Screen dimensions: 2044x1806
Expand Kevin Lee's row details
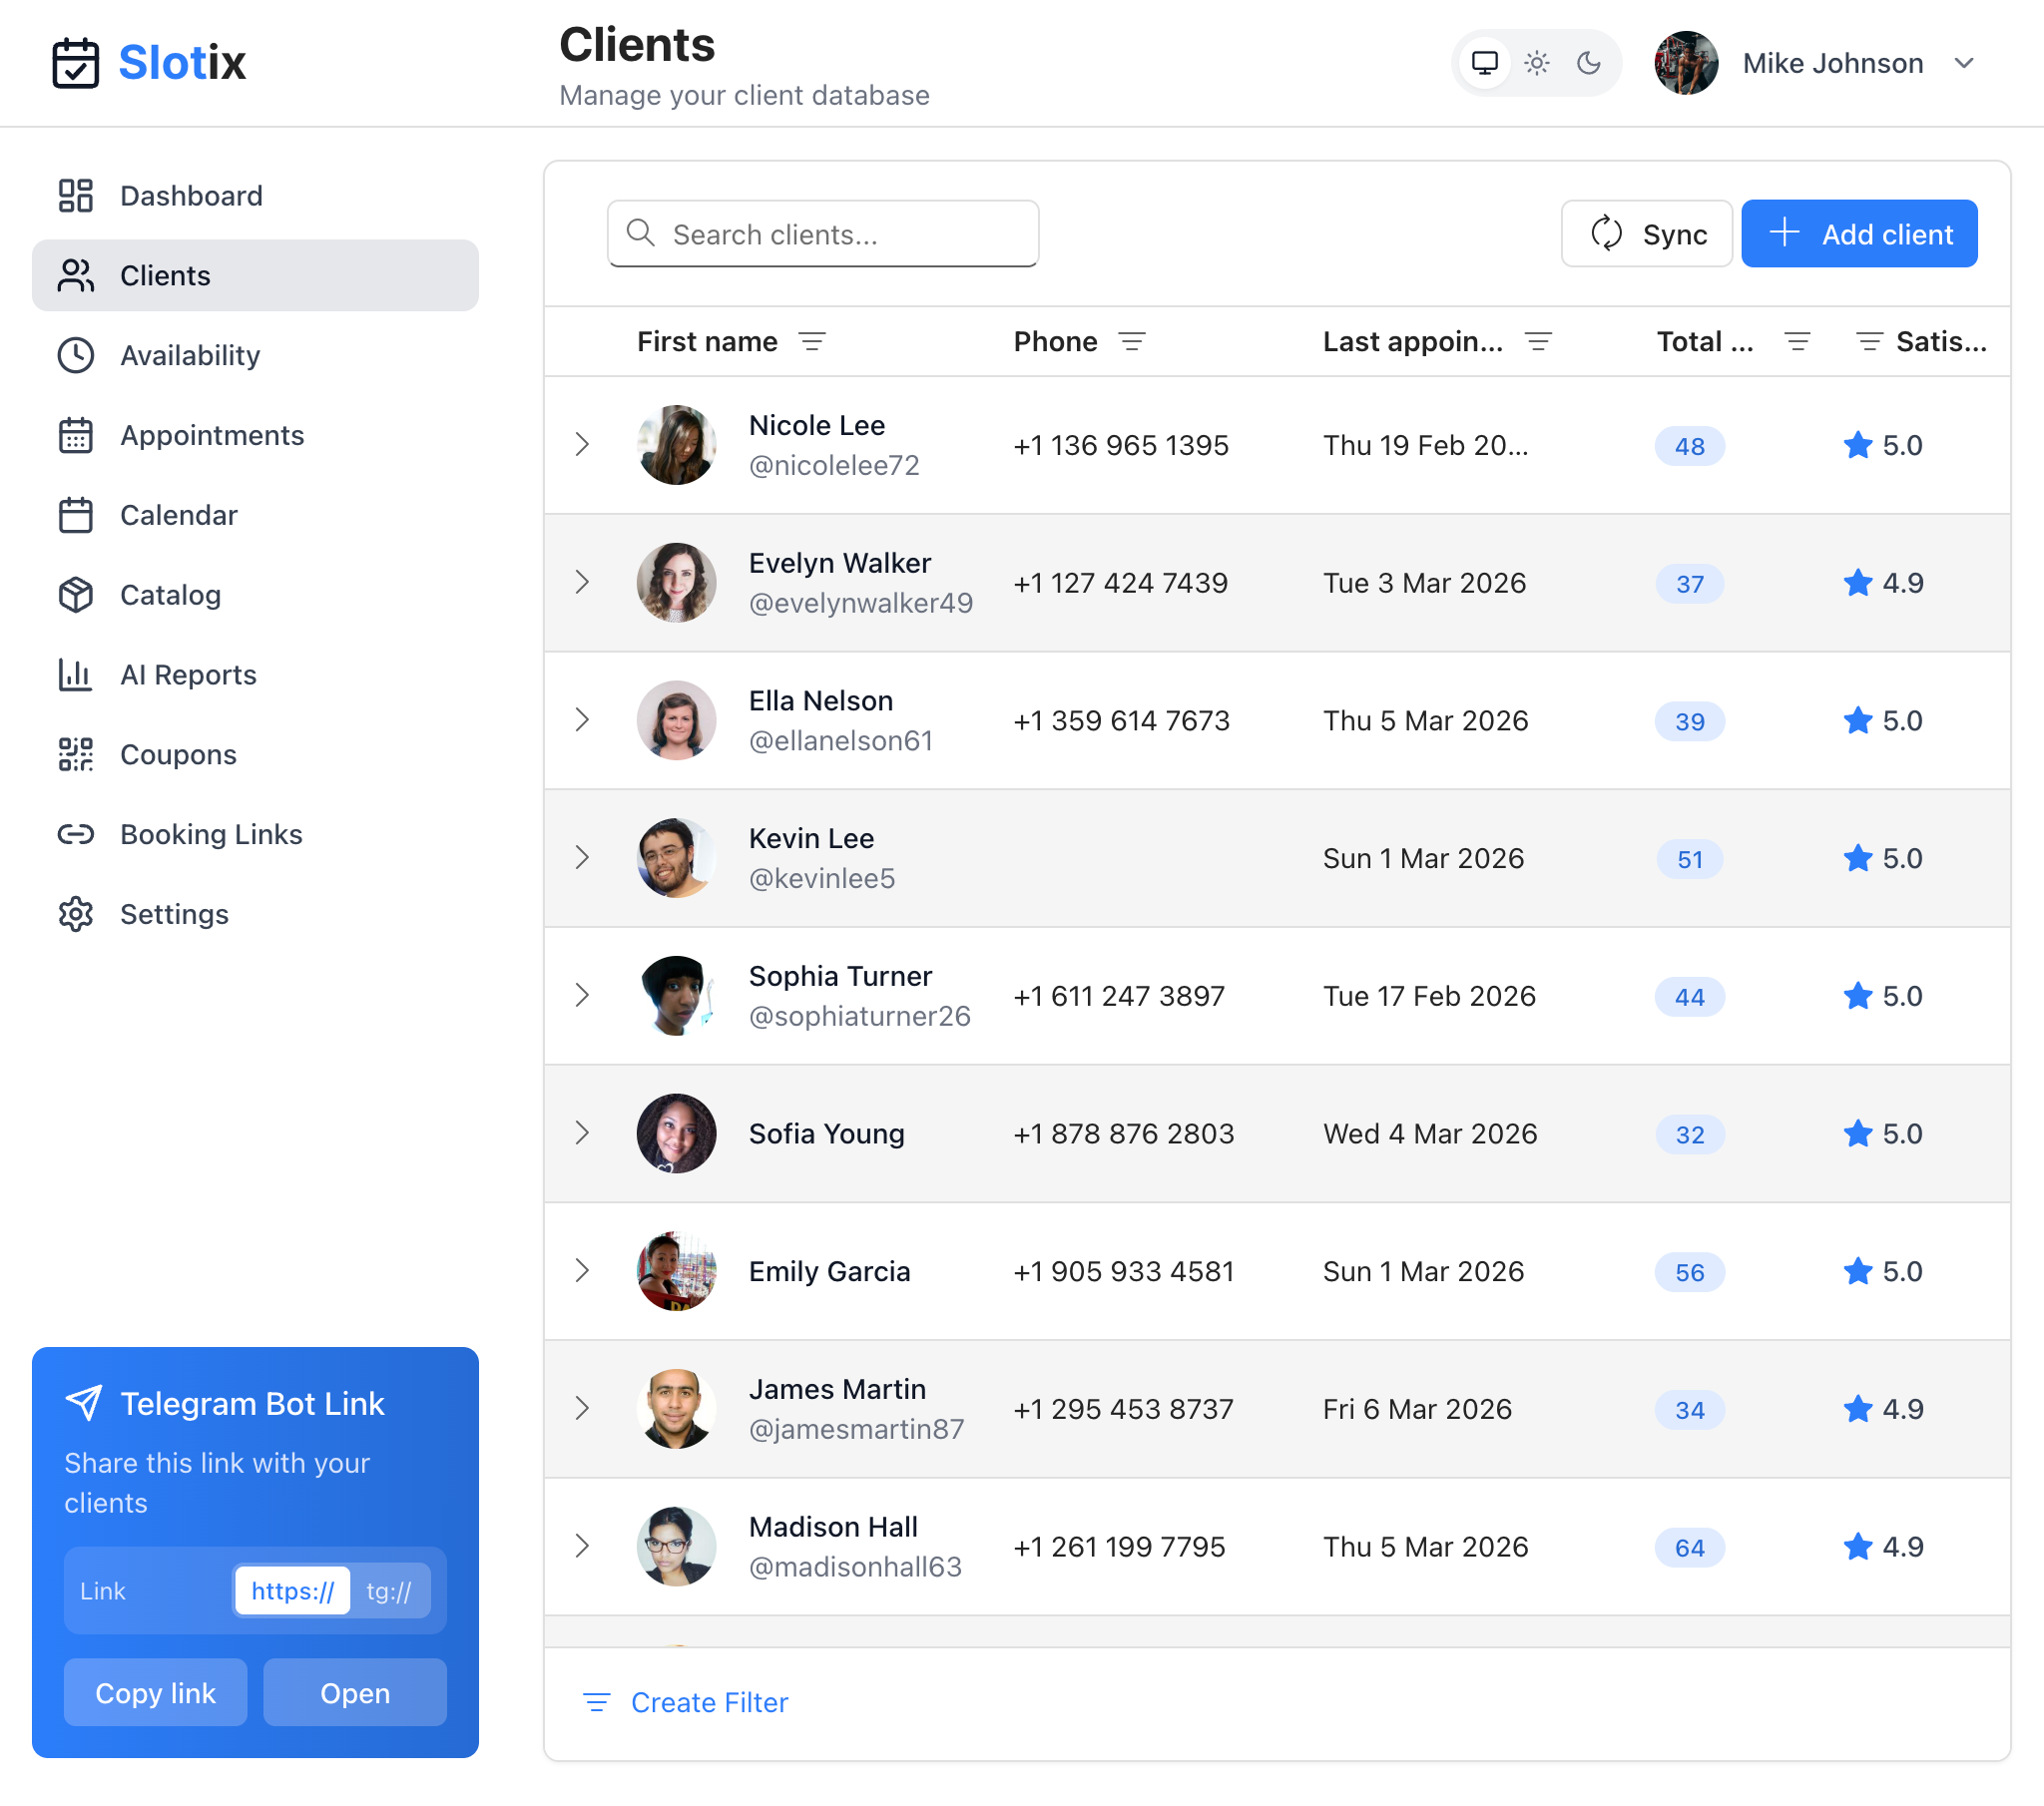(x=582, y=857)
